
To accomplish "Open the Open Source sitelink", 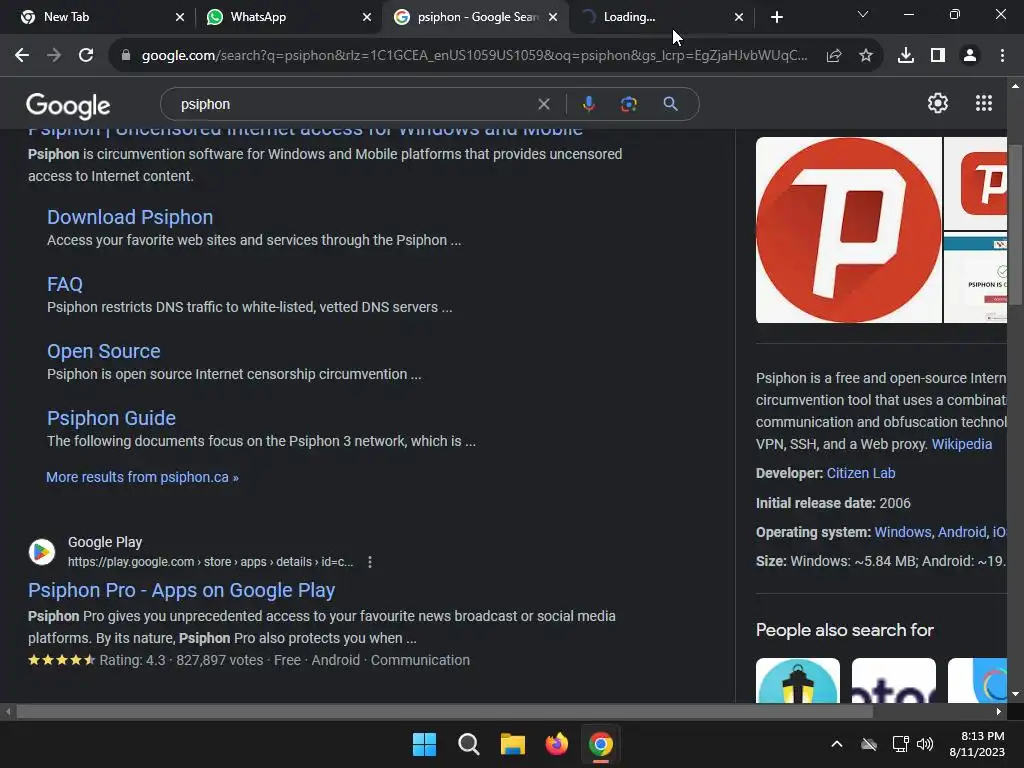I will click(x=104, y=351).
